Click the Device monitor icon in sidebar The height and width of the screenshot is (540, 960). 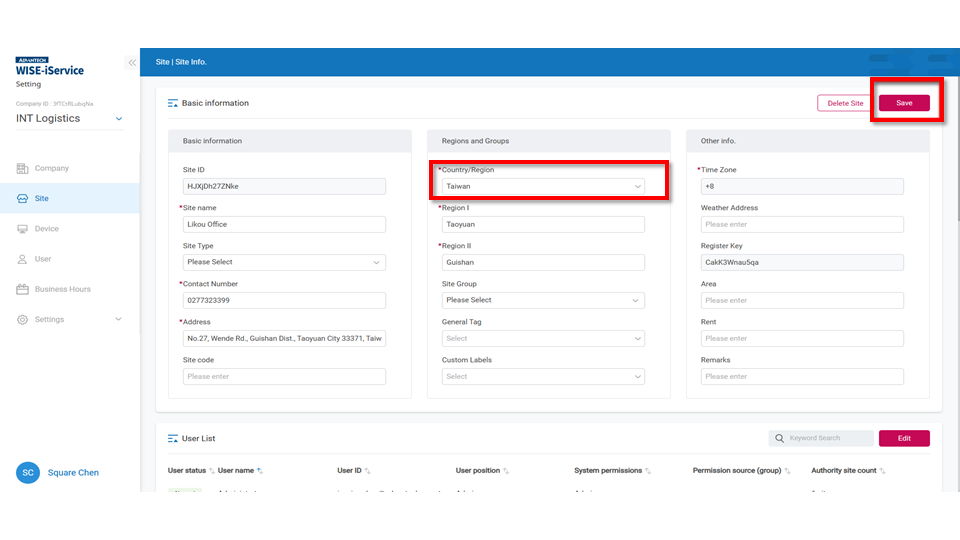coord(23,229)
